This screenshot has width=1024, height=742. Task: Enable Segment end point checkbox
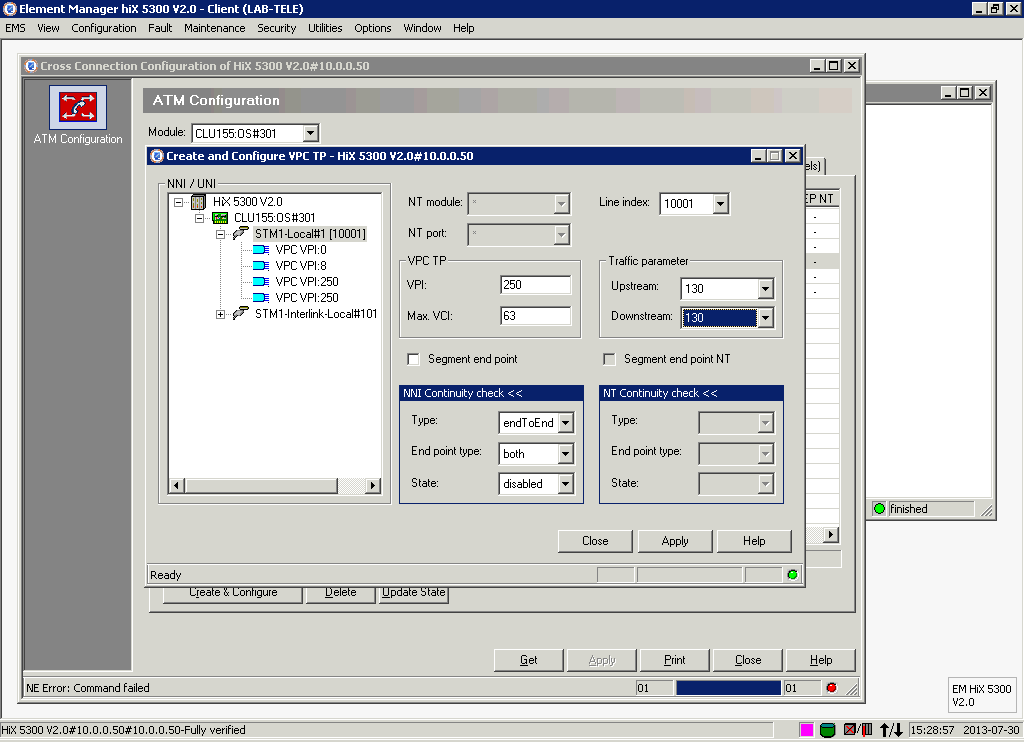(413, 359)
